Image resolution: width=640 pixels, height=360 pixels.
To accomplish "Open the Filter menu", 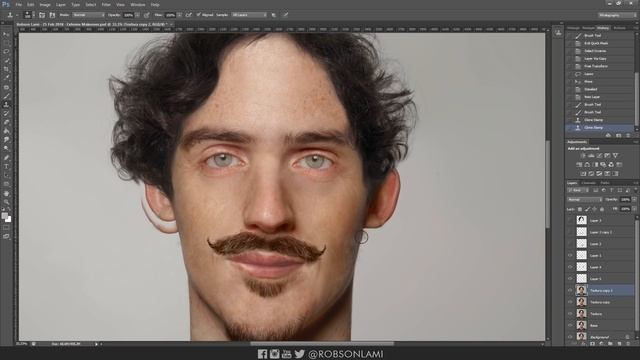I will [x=106, y=5].
